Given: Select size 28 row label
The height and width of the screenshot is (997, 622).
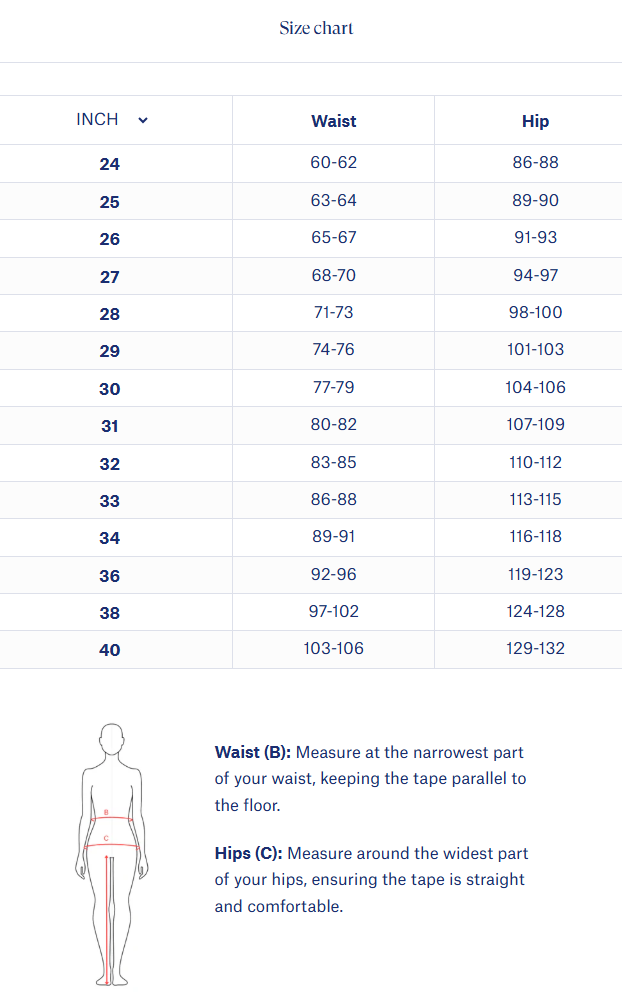Looking at the screenshot, I should (x=110, y=314).
